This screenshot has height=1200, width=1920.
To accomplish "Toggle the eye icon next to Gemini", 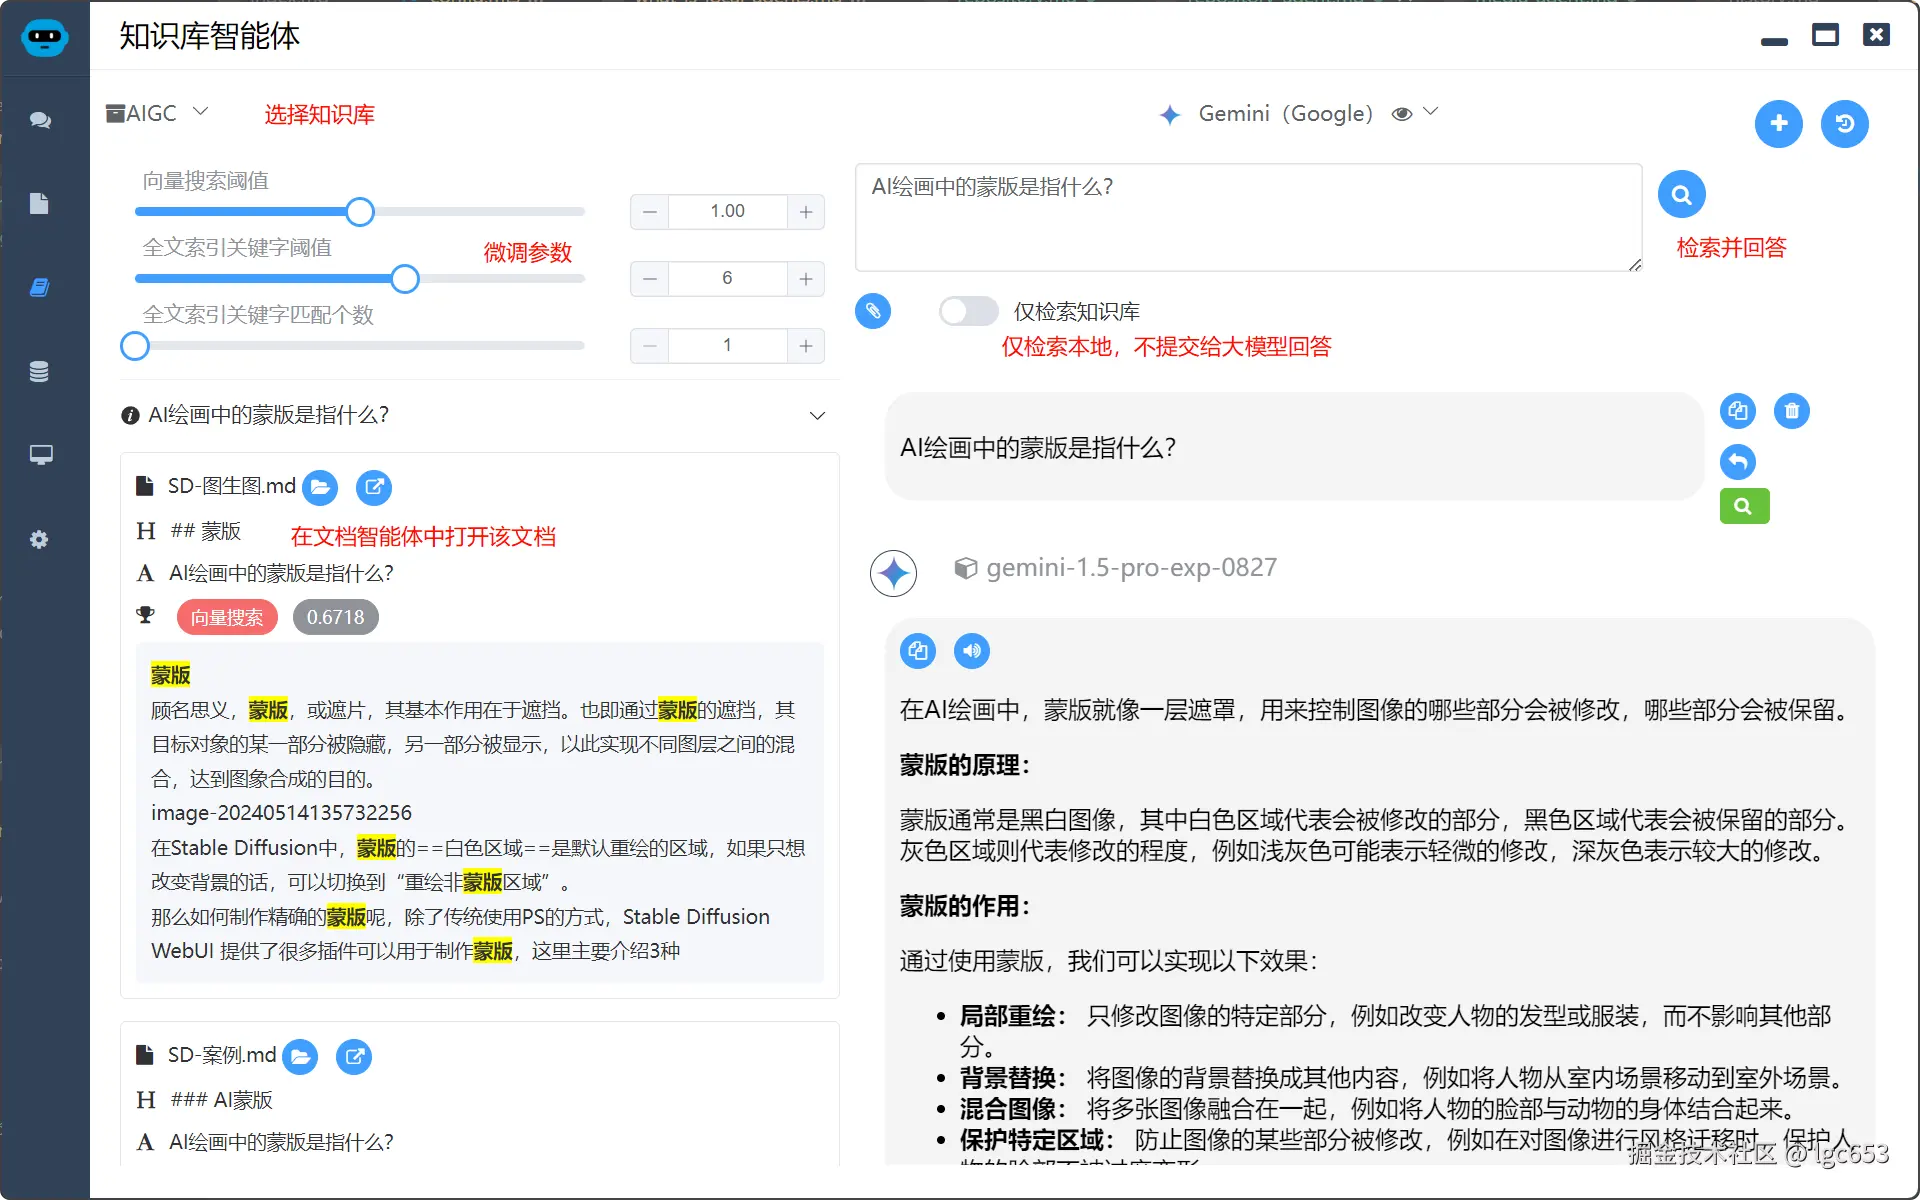I will (1402, 113).
